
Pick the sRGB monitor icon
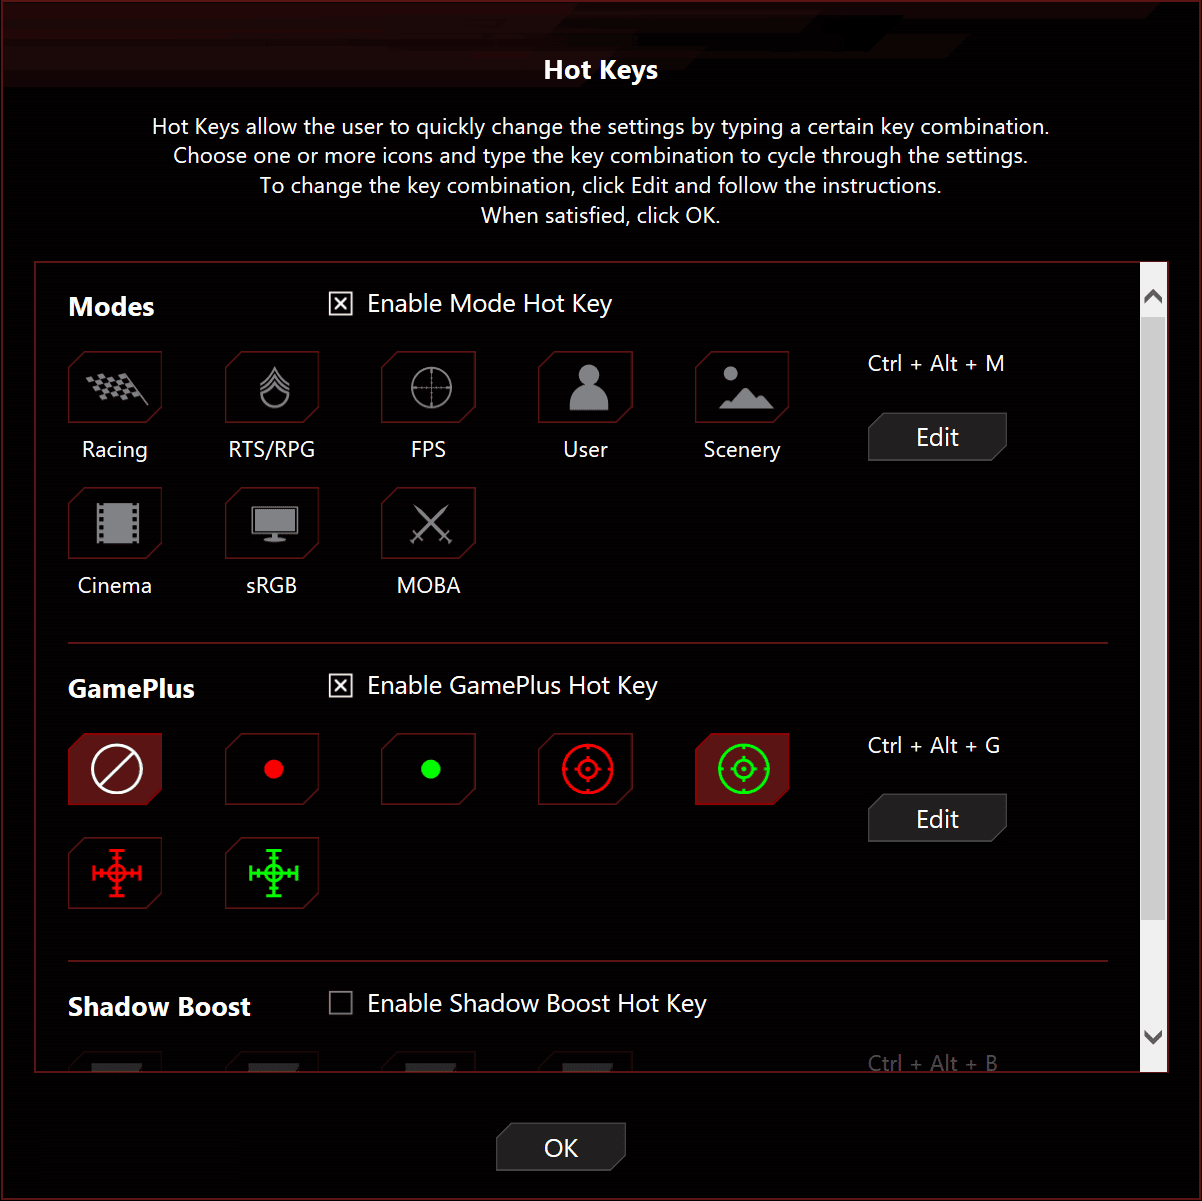coord(272,523)
